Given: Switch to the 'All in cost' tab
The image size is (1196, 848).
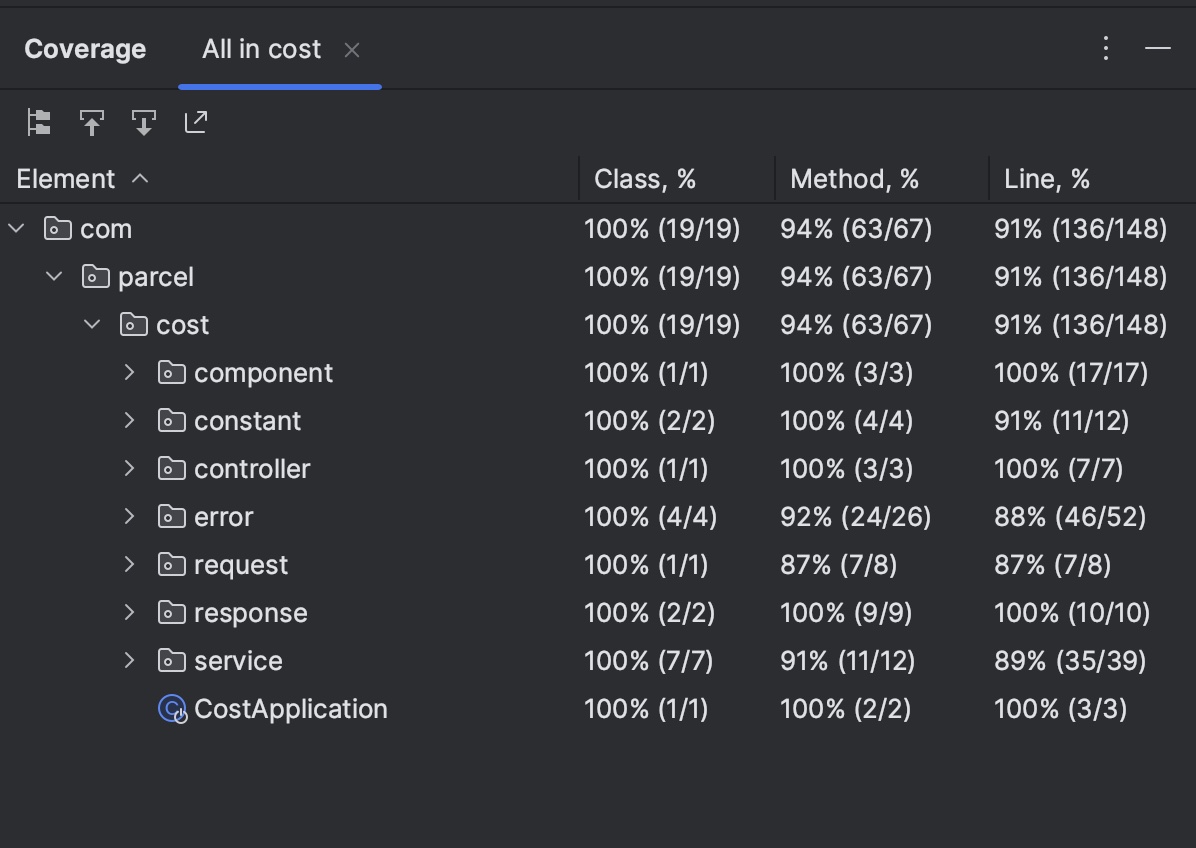Looking at the screenshot, I should tap(261, 49).
